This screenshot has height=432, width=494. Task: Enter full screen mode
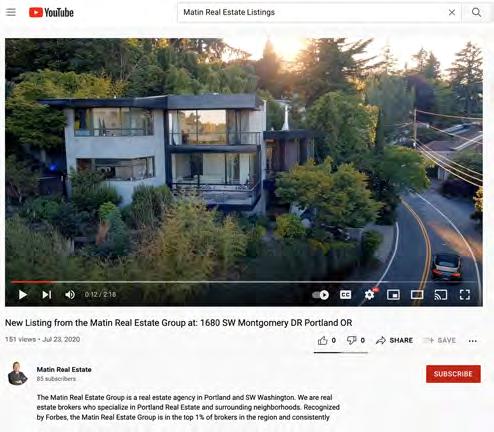(465, 295)
